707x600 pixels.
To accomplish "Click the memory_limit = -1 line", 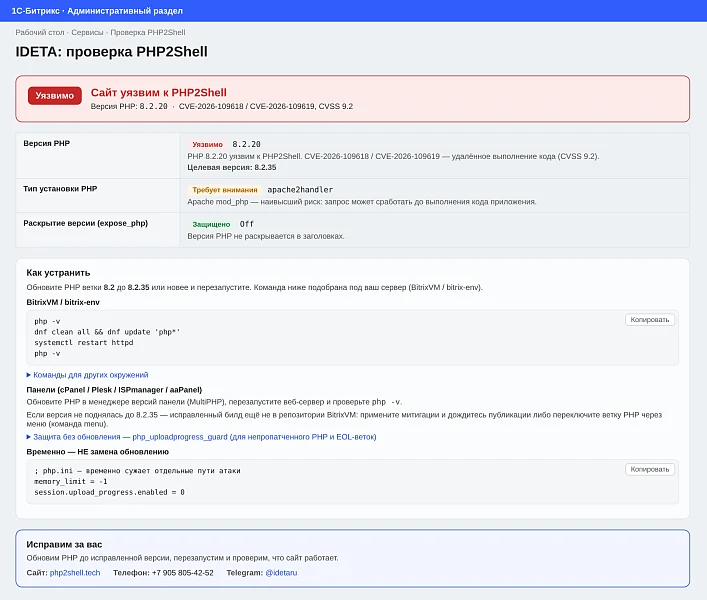I will 71,481.
